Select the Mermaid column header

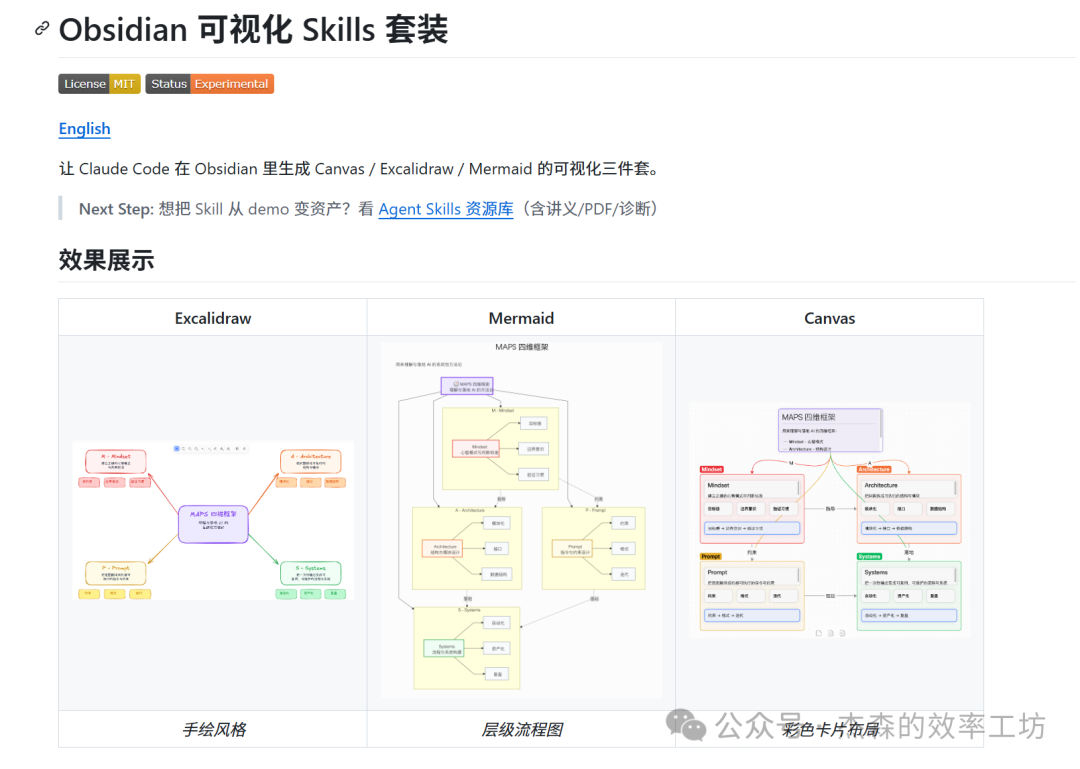tap(521, 318)
